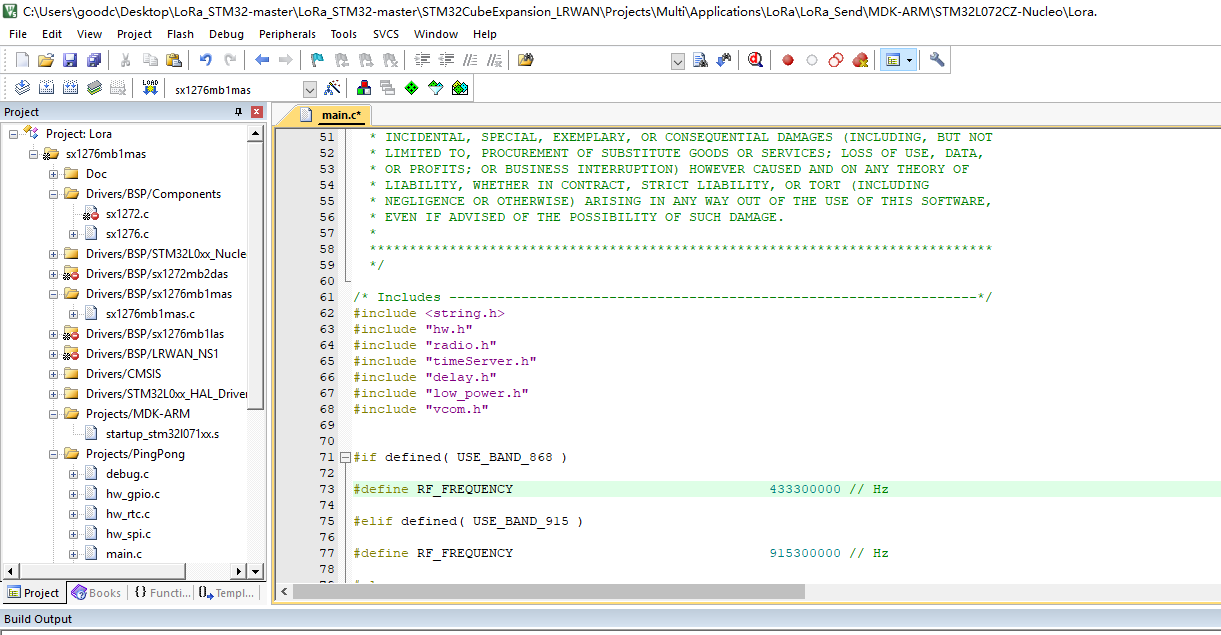1221x635 pixels.
Task: Click the Open file folder icon
Action: [x=46, y=60]
